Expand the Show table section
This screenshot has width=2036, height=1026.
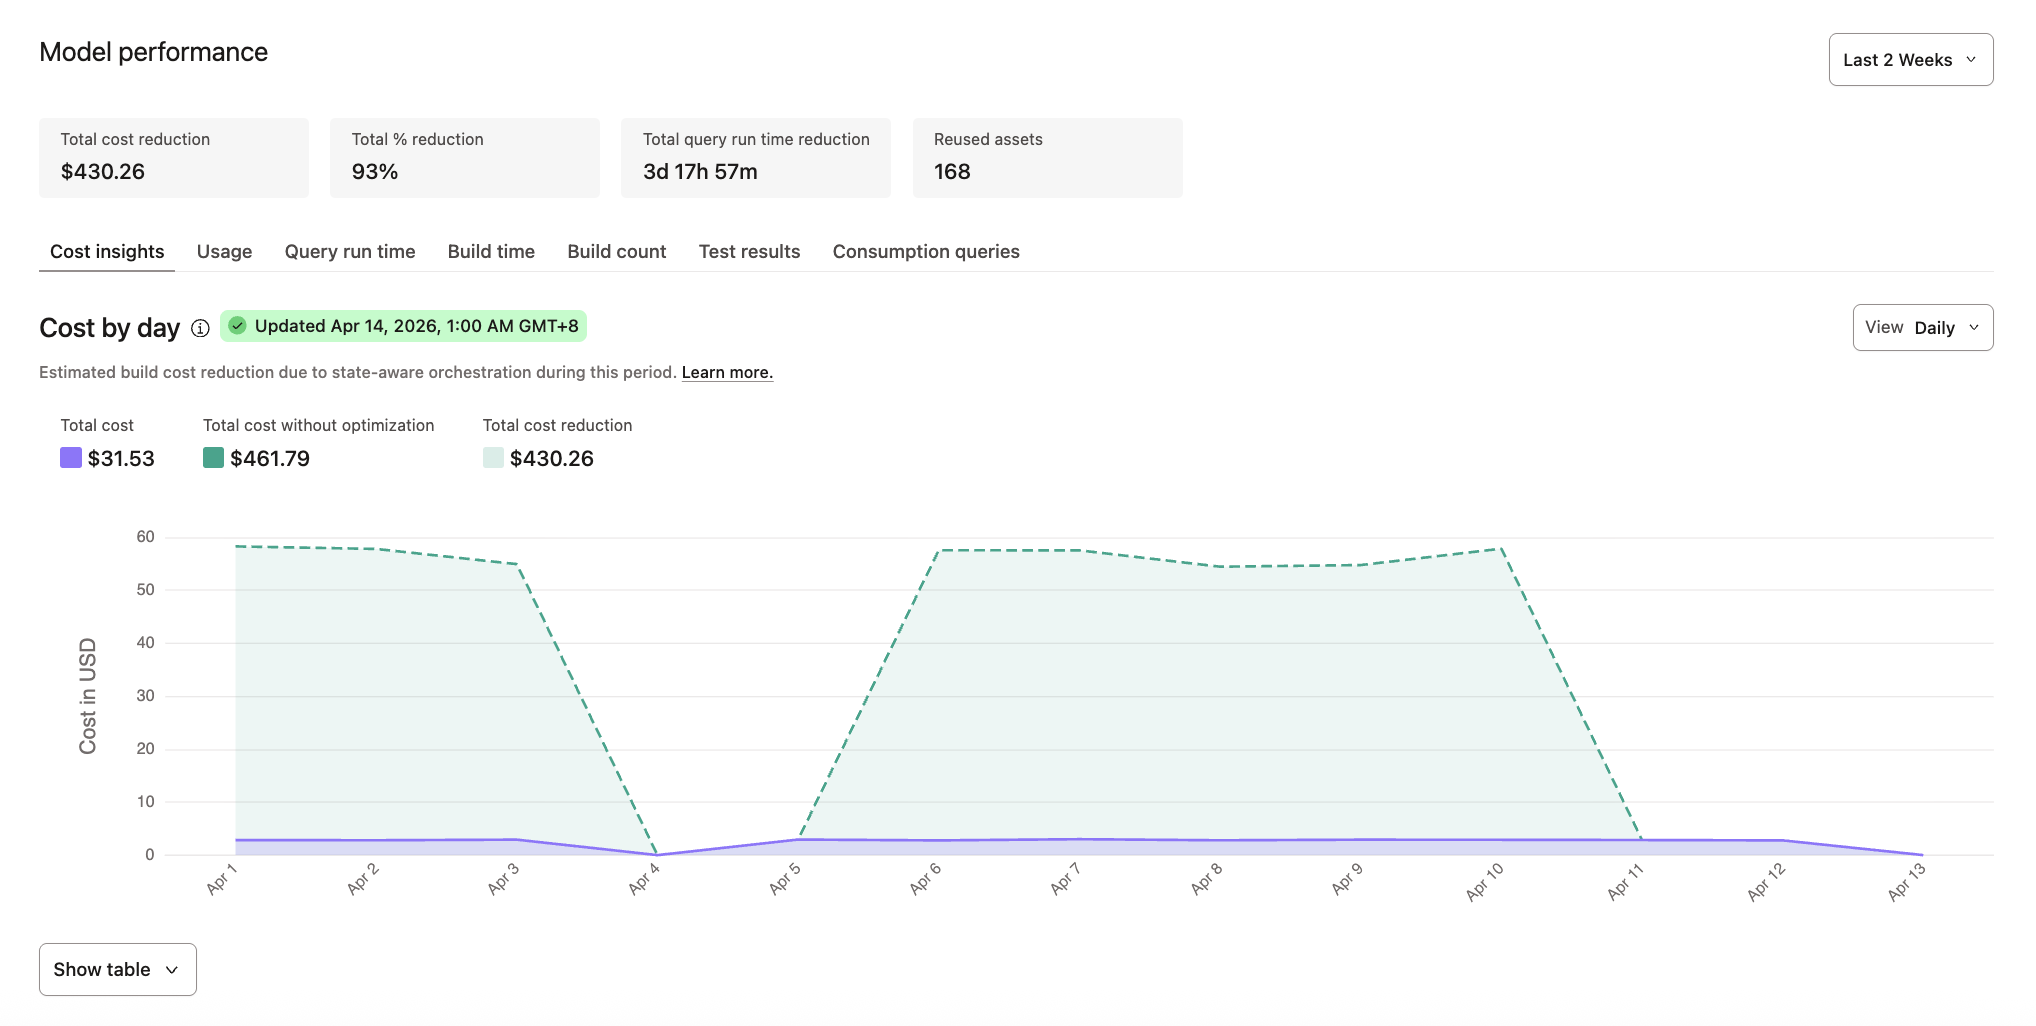116,968
